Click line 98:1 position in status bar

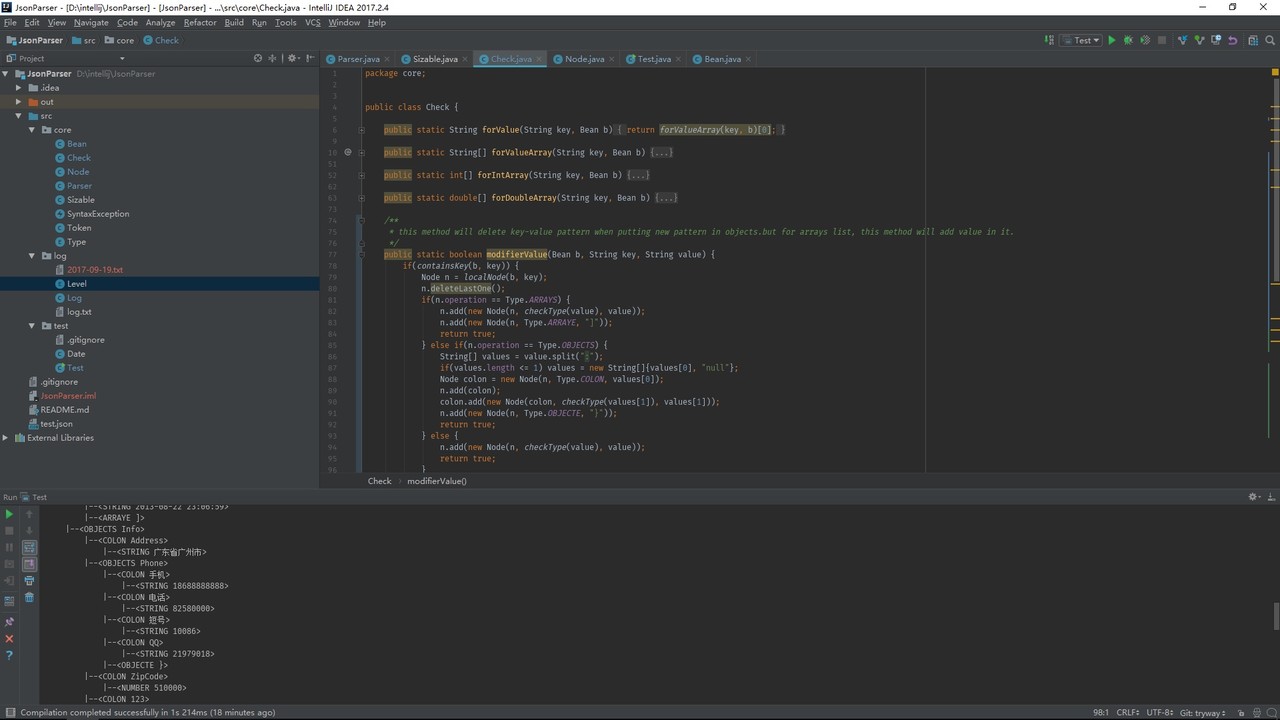pyautogui.click(x=1100, y=713)
